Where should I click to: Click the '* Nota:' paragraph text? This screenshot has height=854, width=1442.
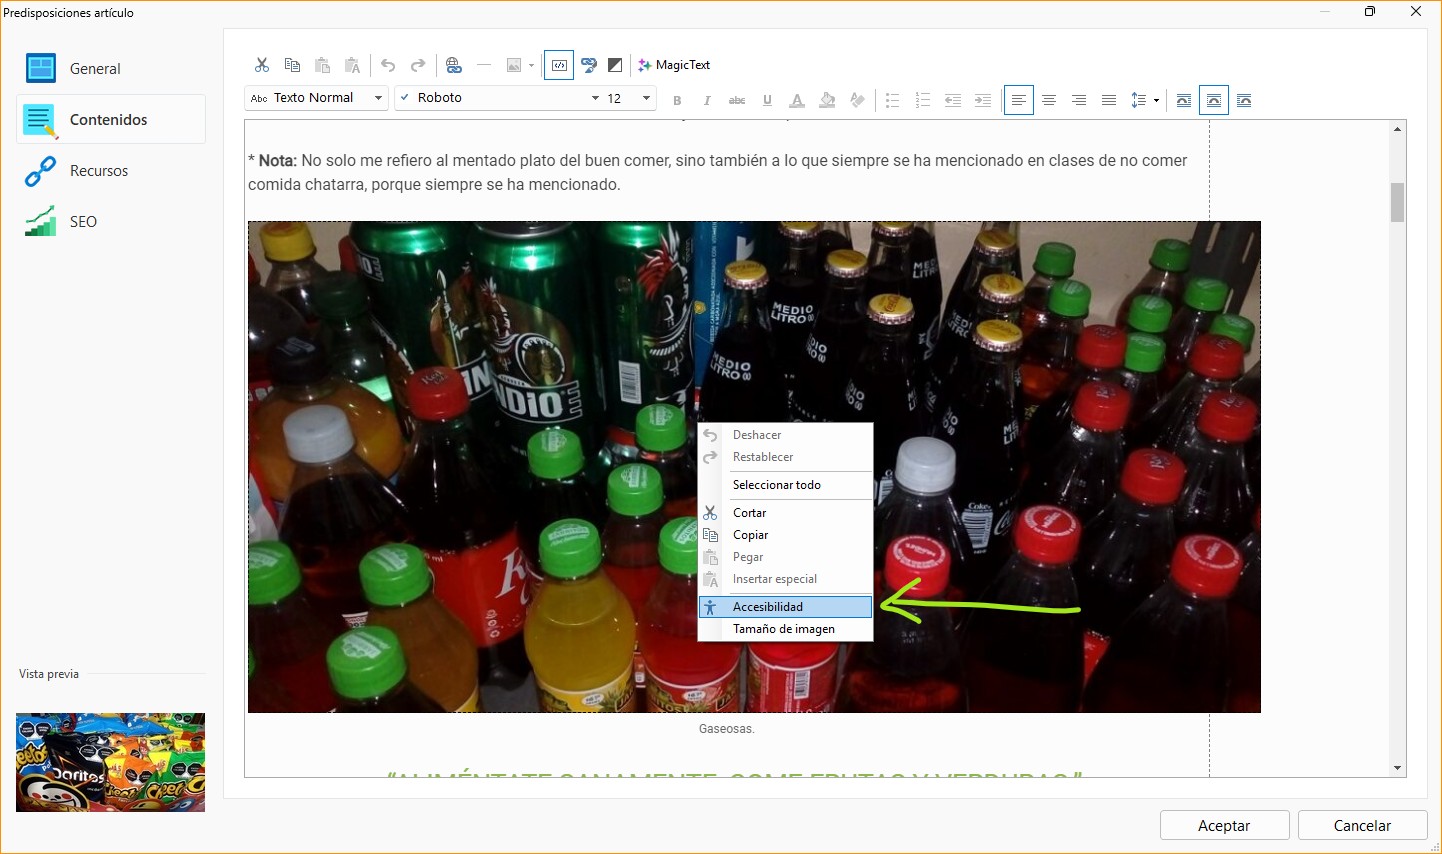(x=717, y=172)
